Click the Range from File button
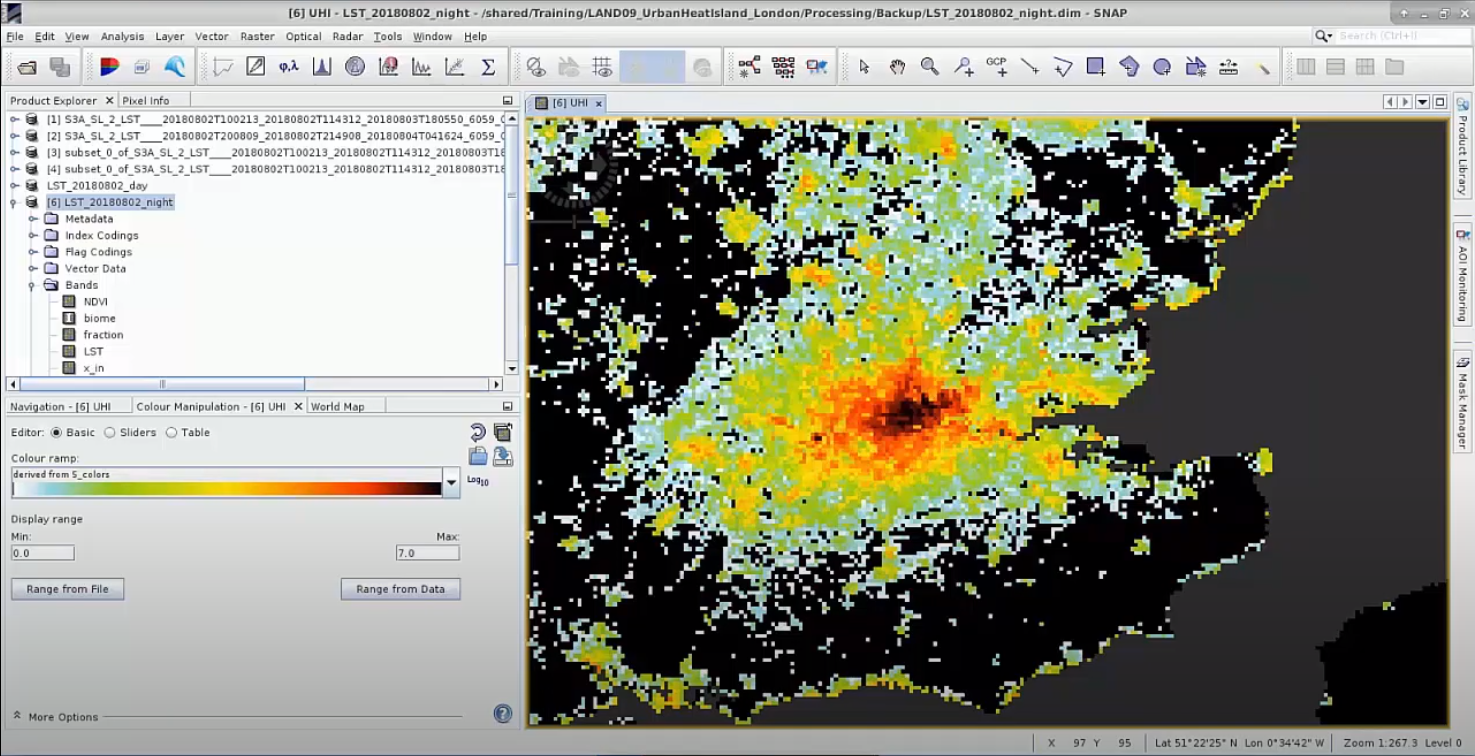The width and height of the screenshot is (1475, 756). point(68,589)
